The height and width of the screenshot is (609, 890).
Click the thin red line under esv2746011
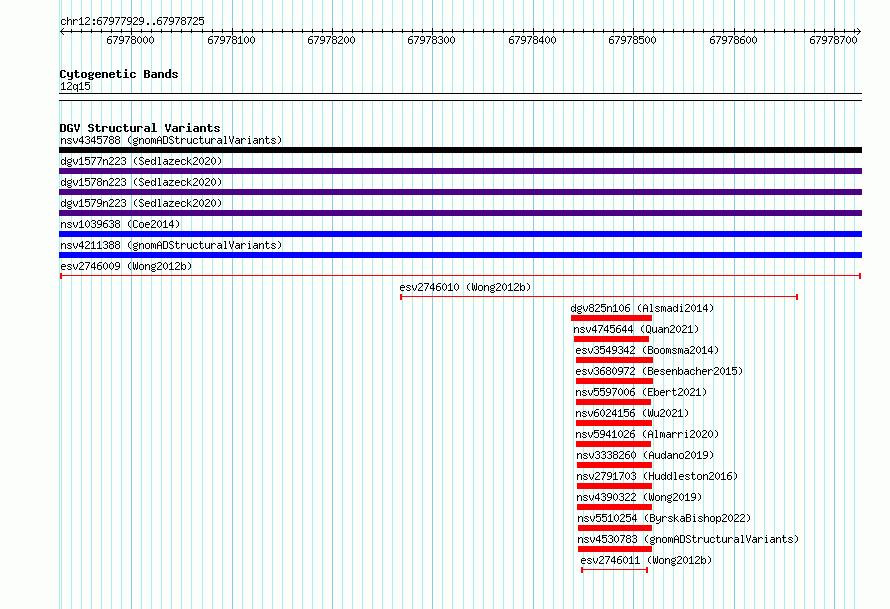coord(614,570)
